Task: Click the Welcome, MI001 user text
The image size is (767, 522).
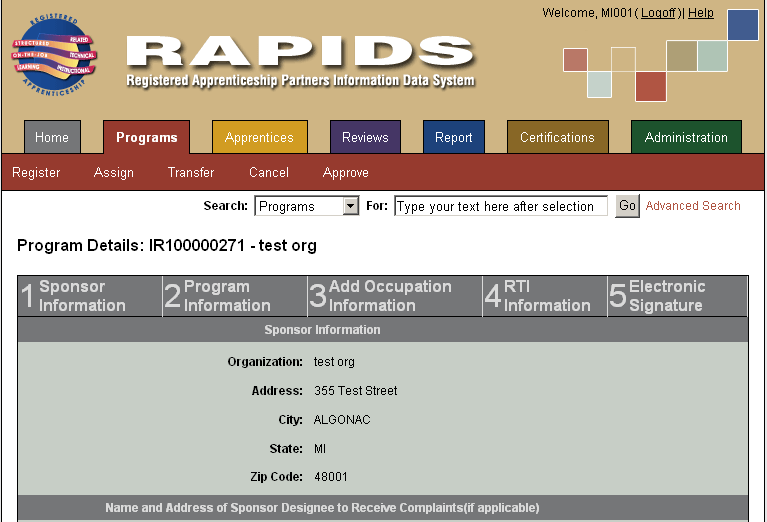Action: point(587,13)
